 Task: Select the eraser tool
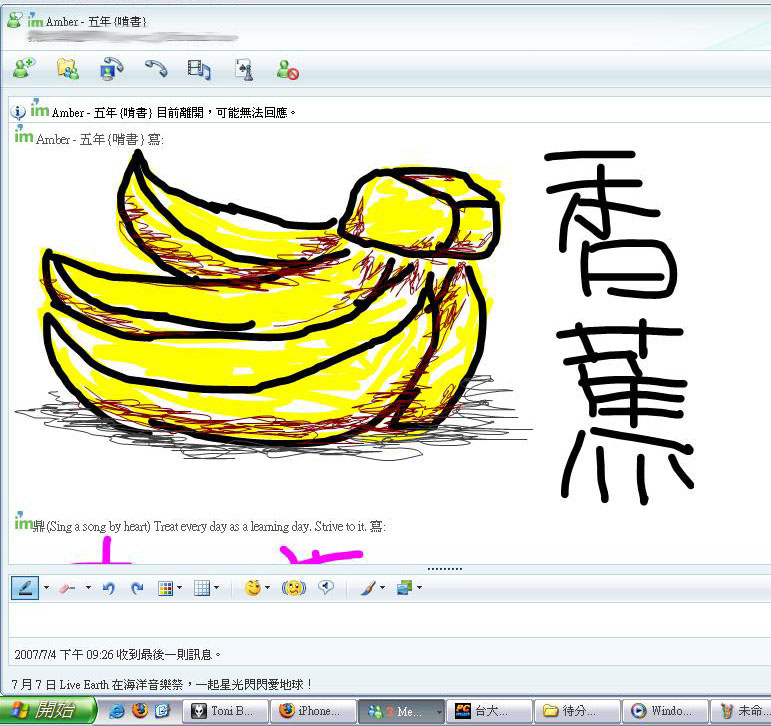point(68,588)
